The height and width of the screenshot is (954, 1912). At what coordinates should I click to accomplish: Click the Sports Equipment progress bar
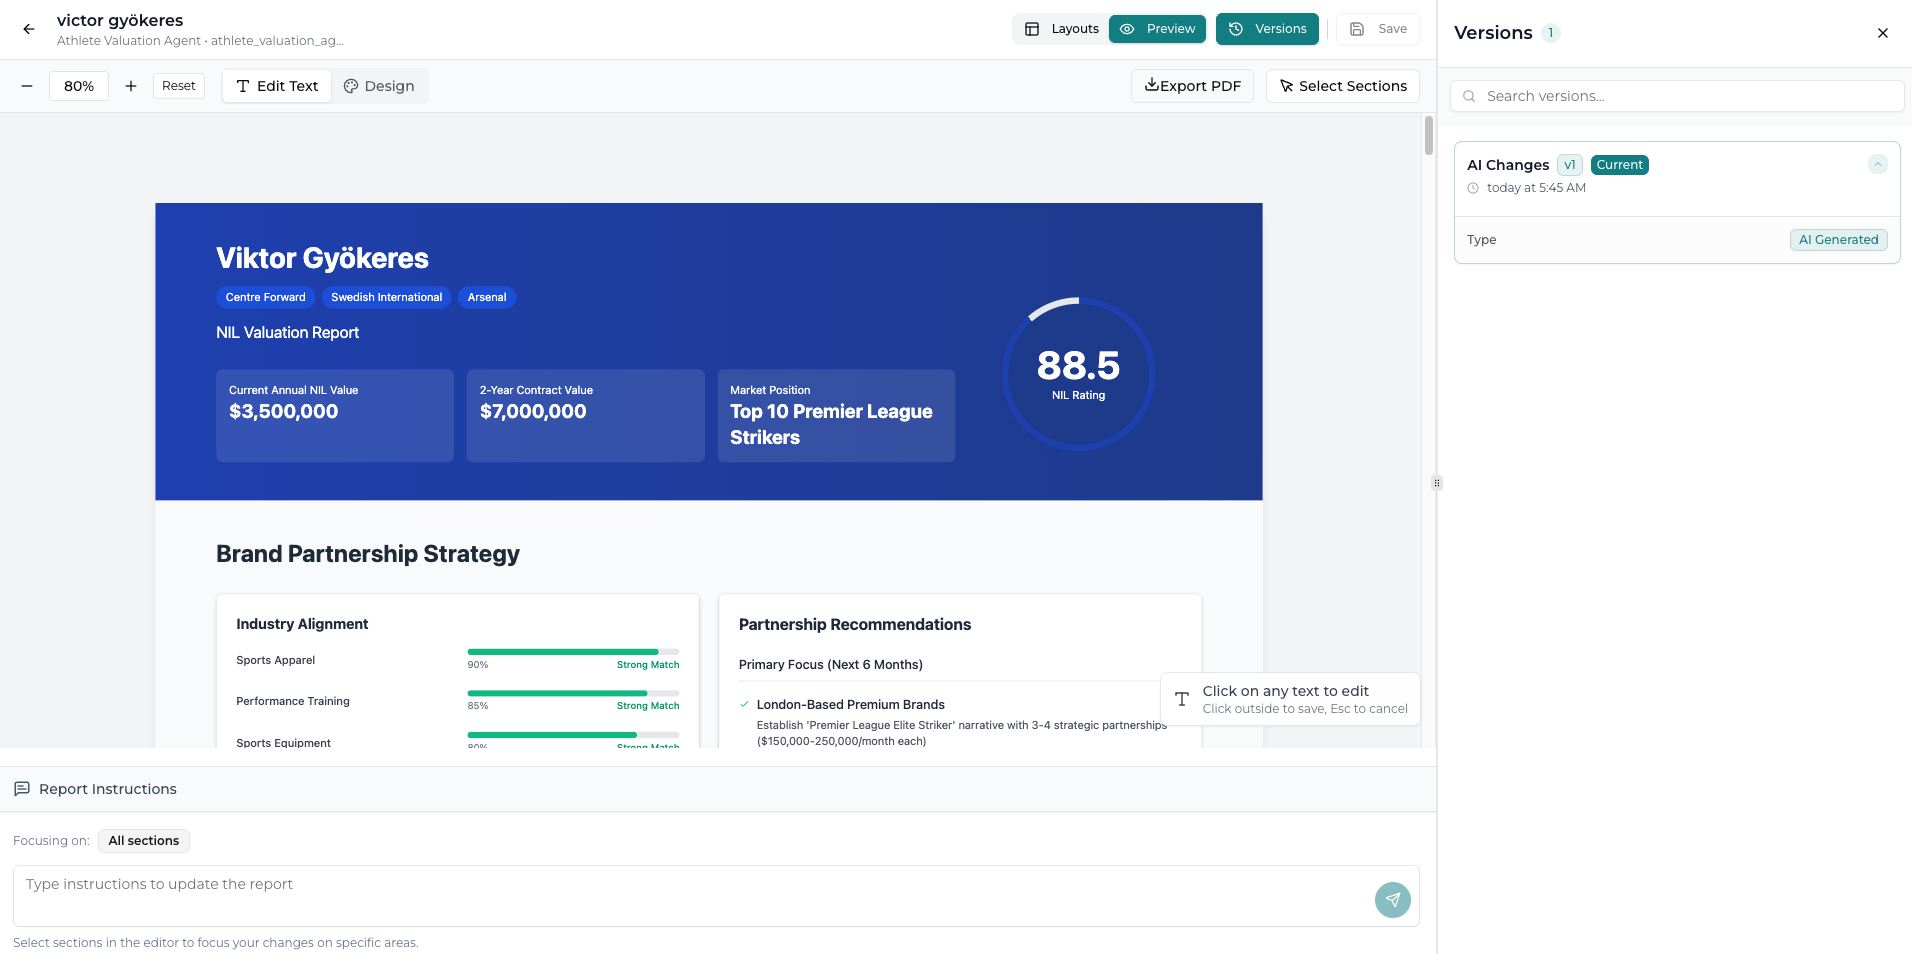click(x=573, y=735)
